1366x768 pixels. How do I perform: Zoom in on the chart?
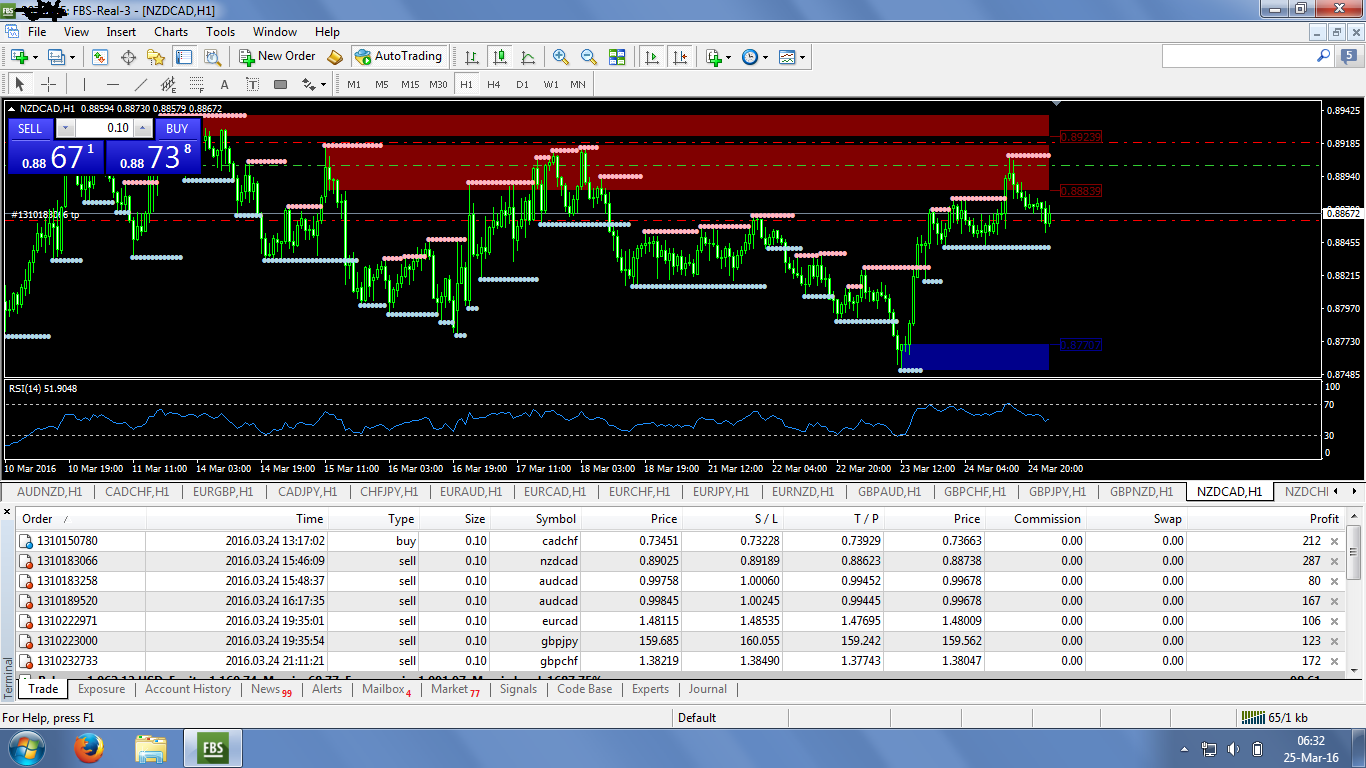561,57
